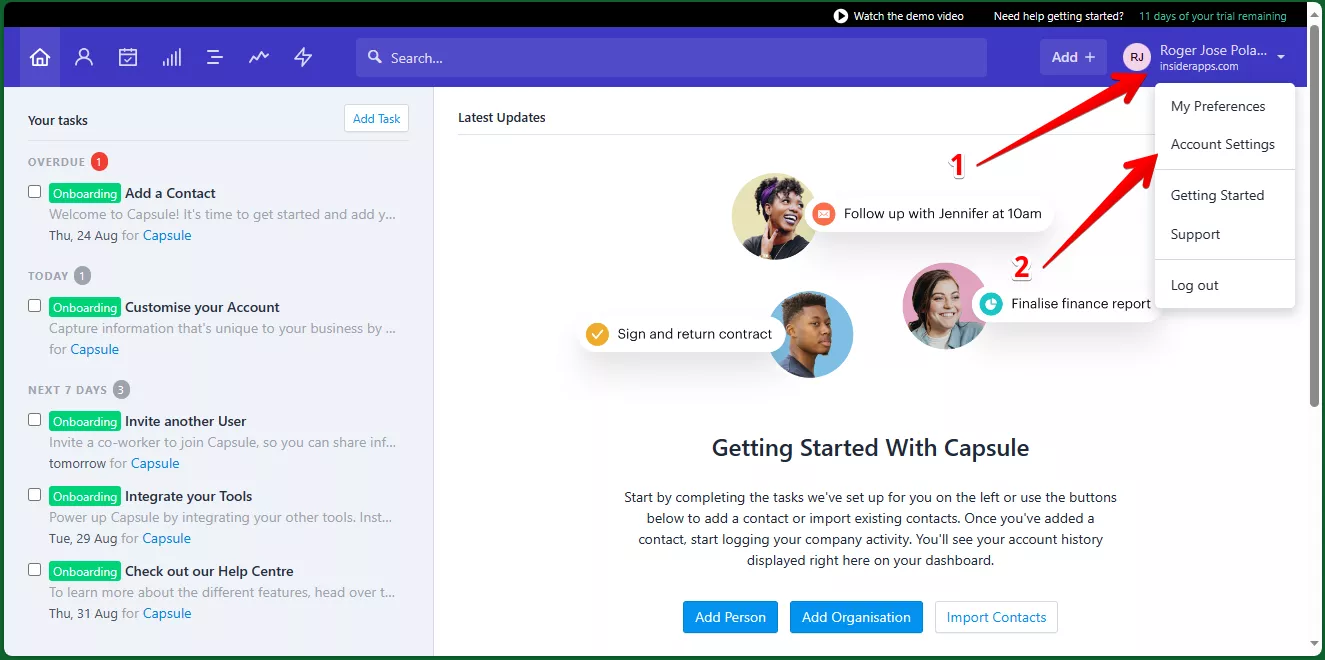Open the Check out our Help Centre task

[209, 571]
